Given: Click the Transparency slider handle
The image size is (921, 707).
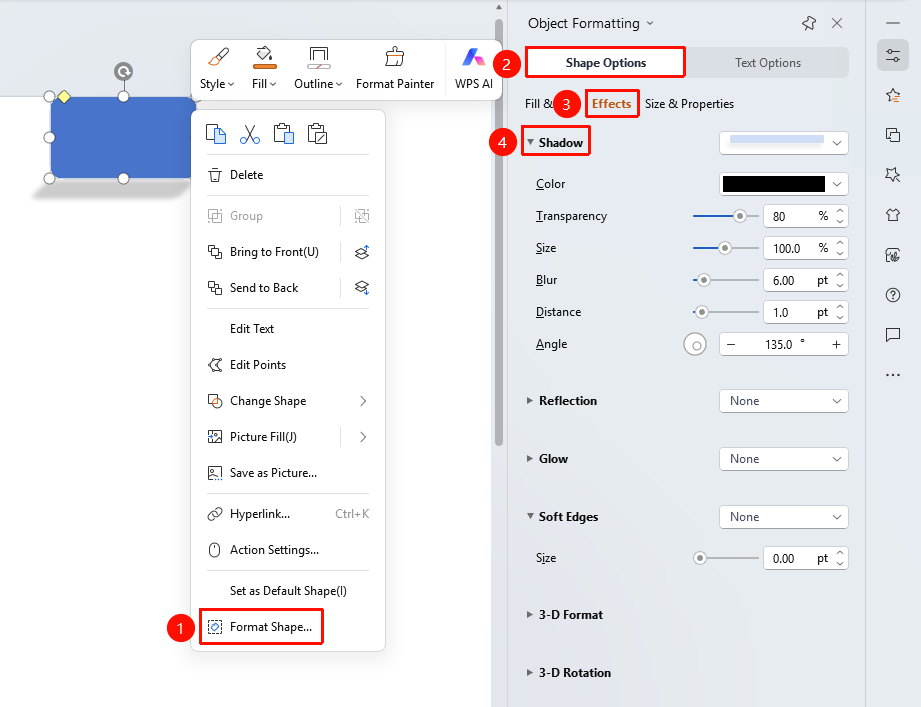Looking at the screenshot, I should pyautogui.click(x=740, y=216).
